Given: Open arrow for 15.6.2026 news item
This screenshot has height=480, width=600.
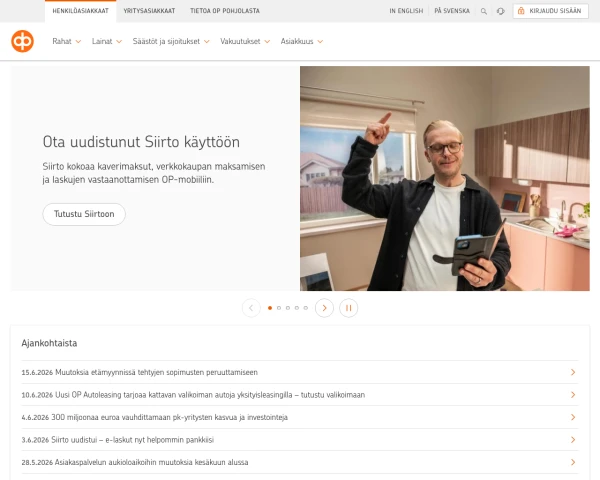Looking at the screenshot, I should point(573,372).
